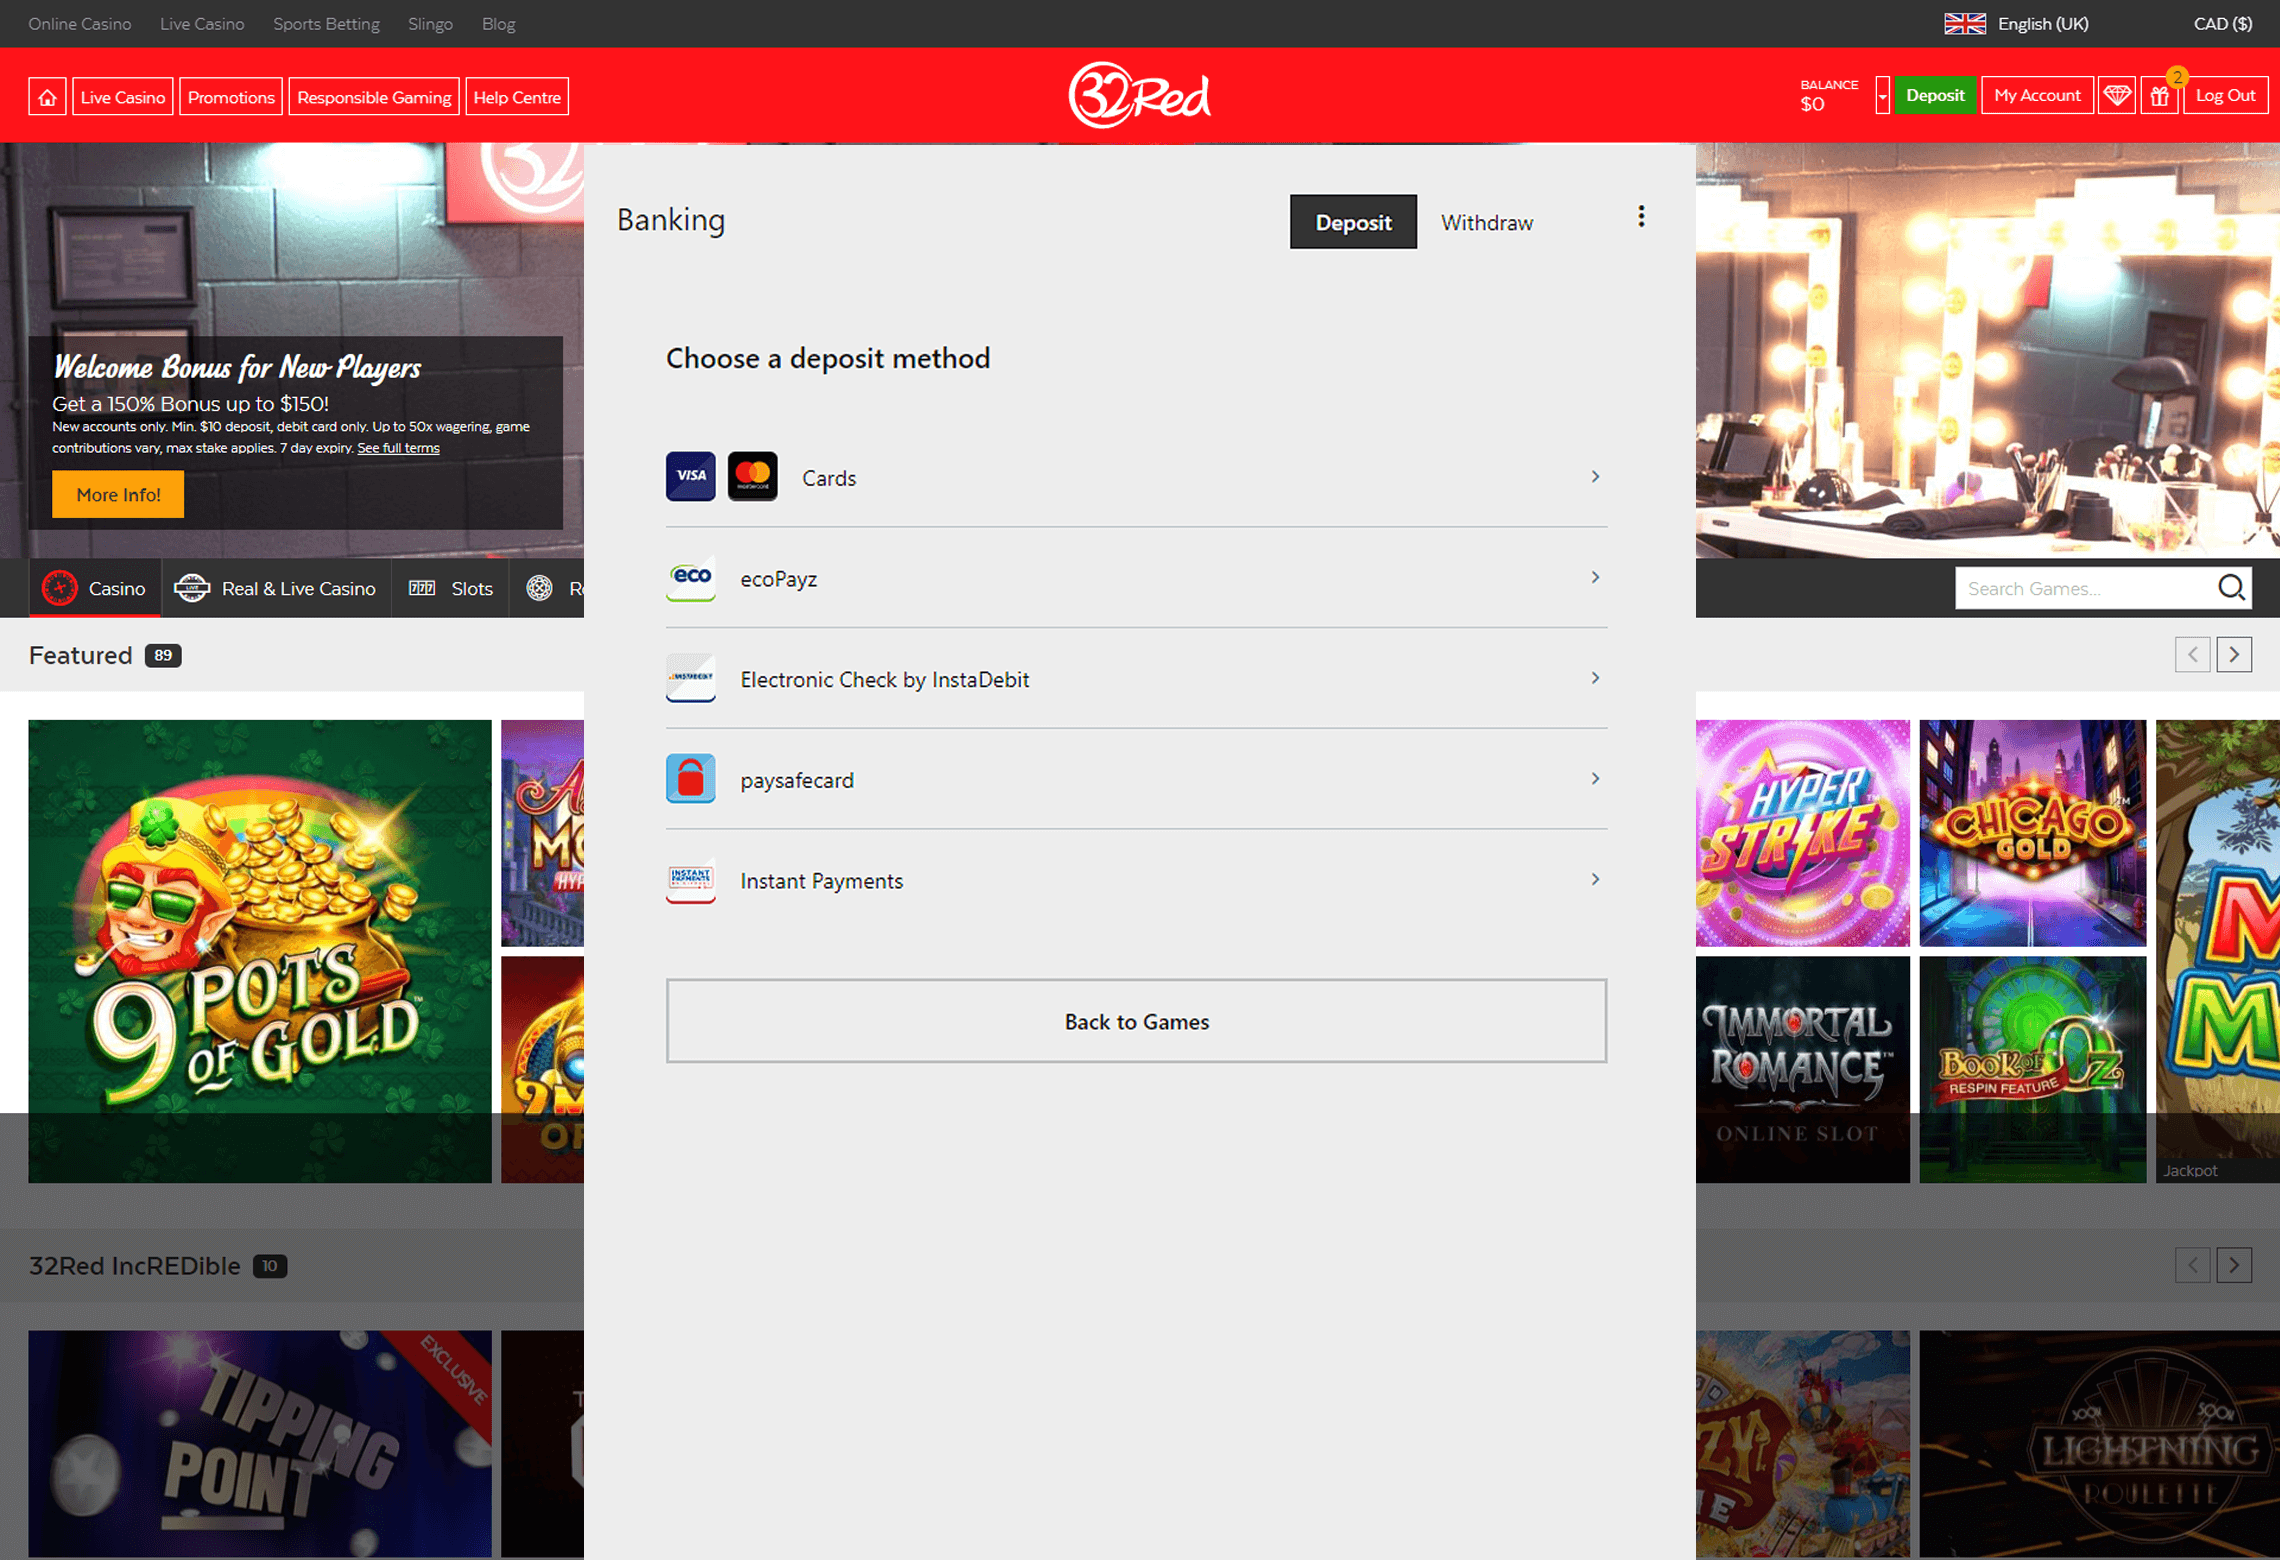The width and height of the screenshot is (2280, 1560).
Task: Expand ecoPayz deposit method chevron
Action: click(x=1595, y=578)
